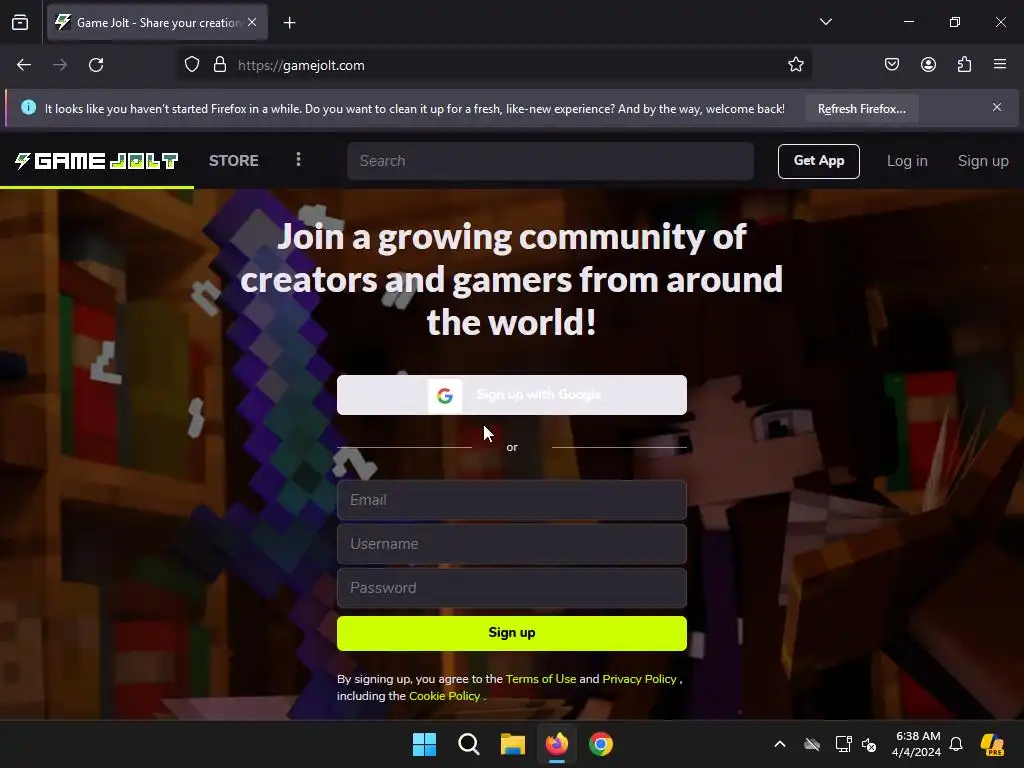
Task: Open the Sign up link in header
Action: click(x=983, y=161)
